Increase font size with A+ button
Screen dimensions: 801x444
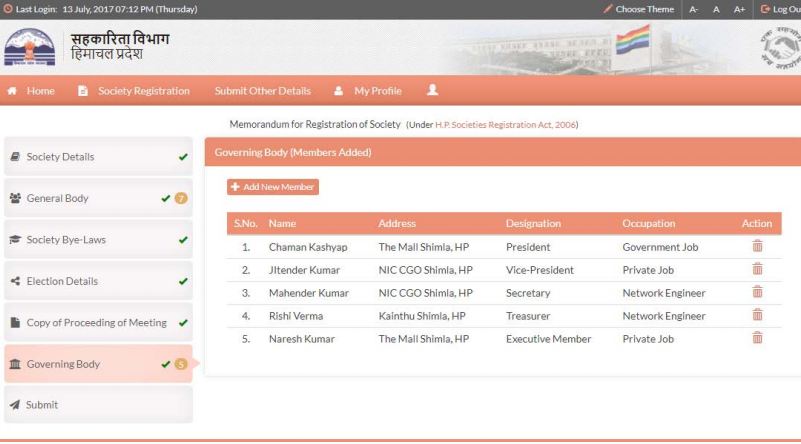(x=739, y=9)
